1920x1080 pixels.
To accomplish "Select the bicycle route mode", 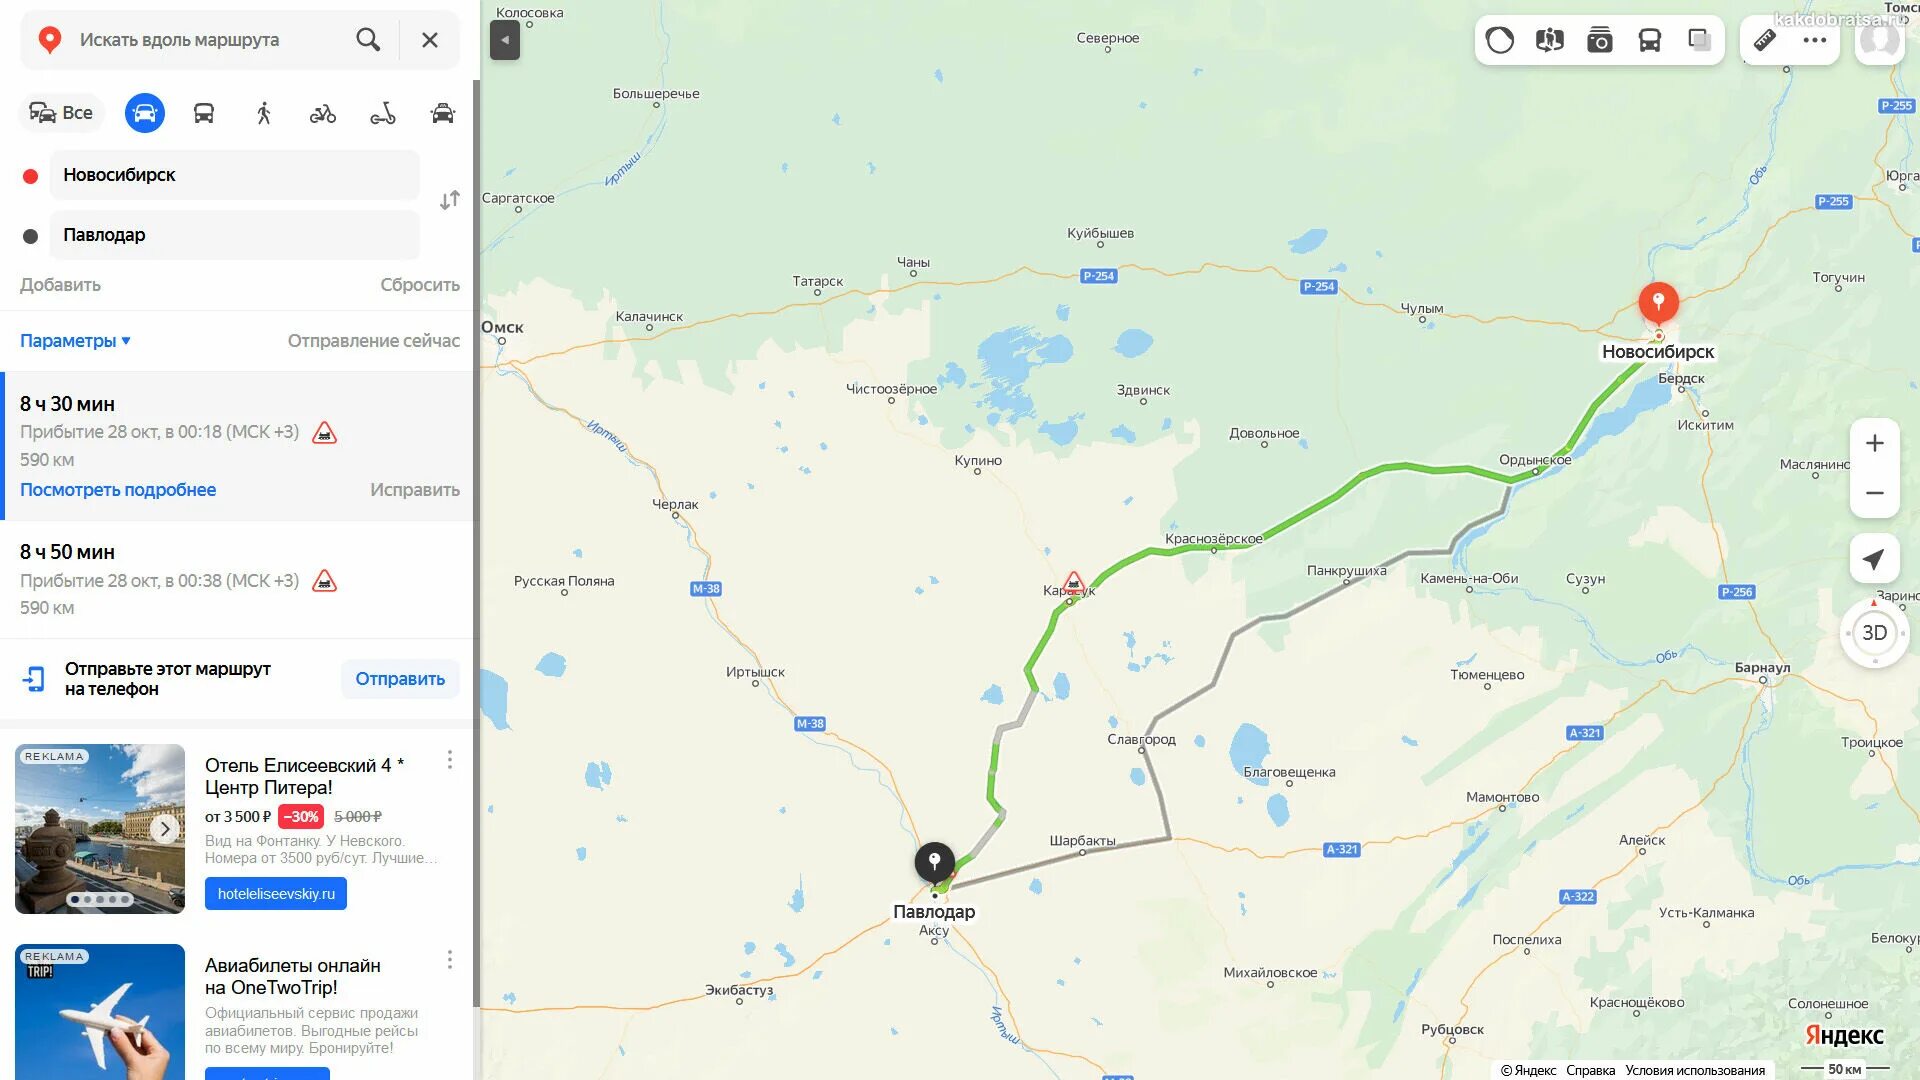I will coord(323,114).
